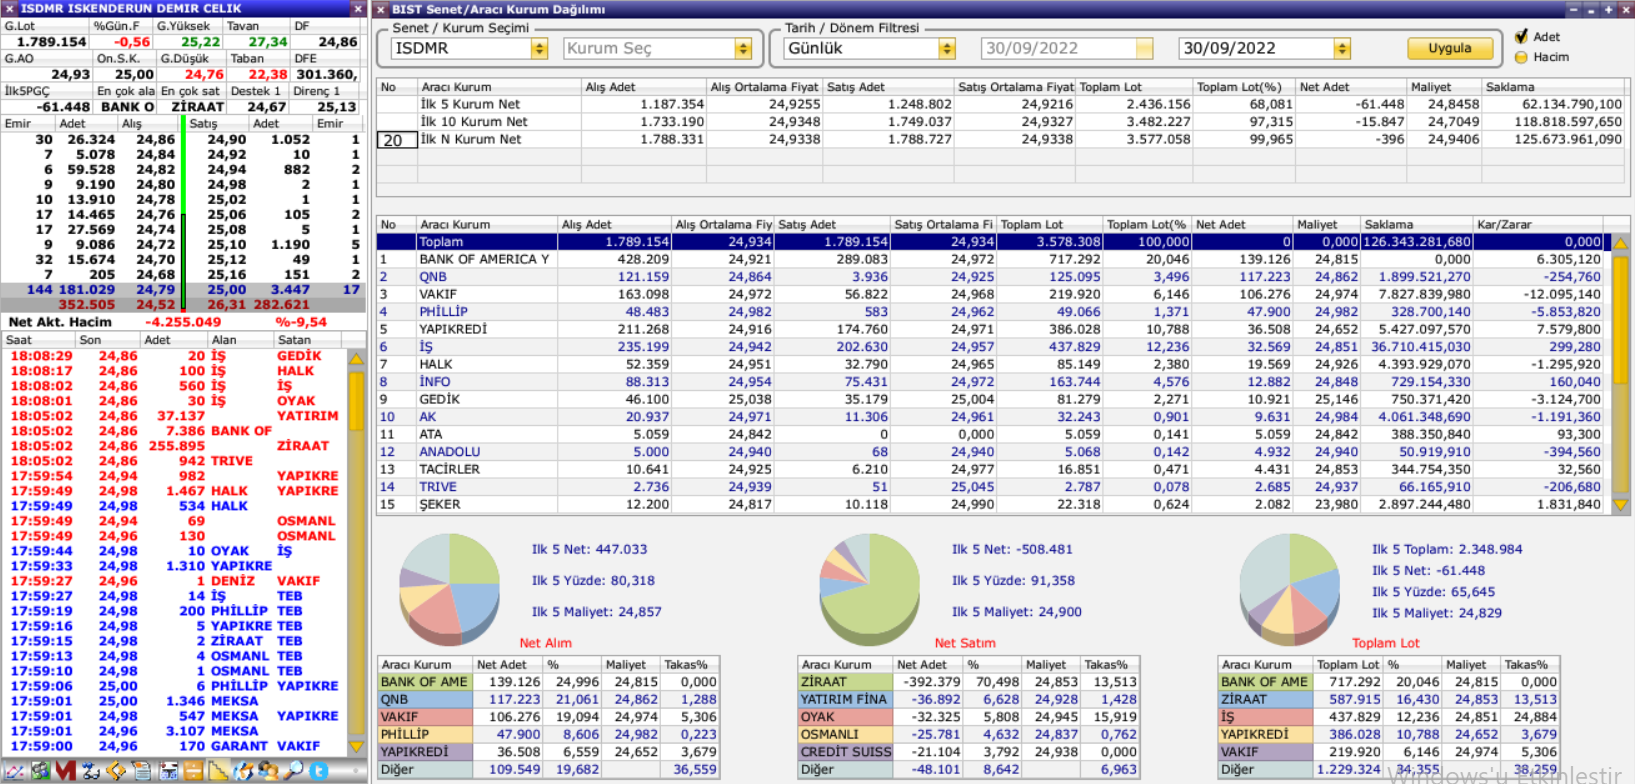
Task: Select the BANK OF AMERICA Y row
Action: coord(990,259)
